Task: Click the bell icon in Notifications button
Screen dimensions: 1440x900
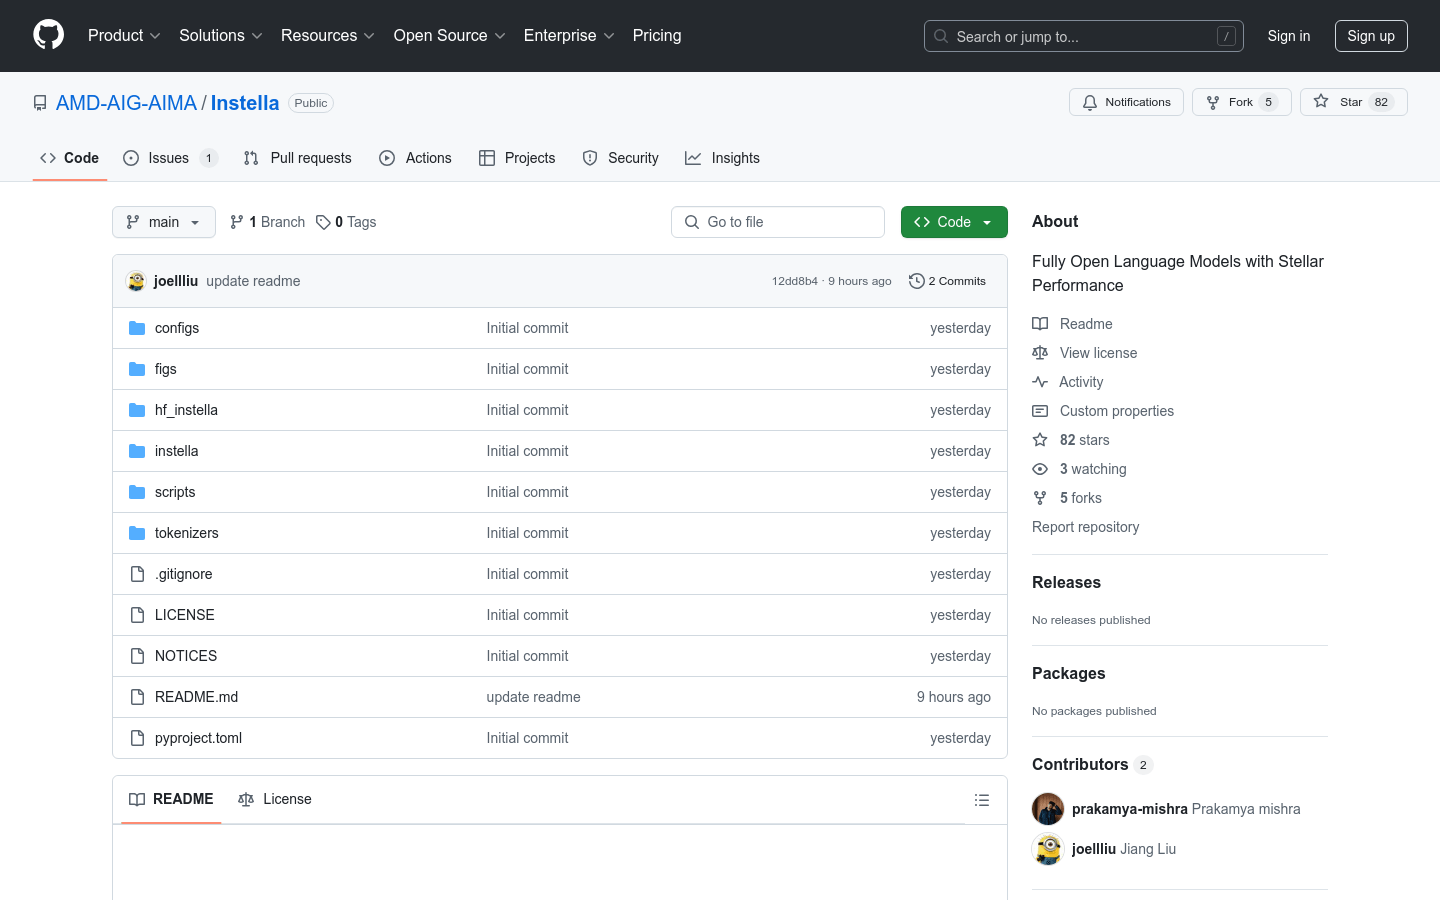Action: tap(1090, 102)
